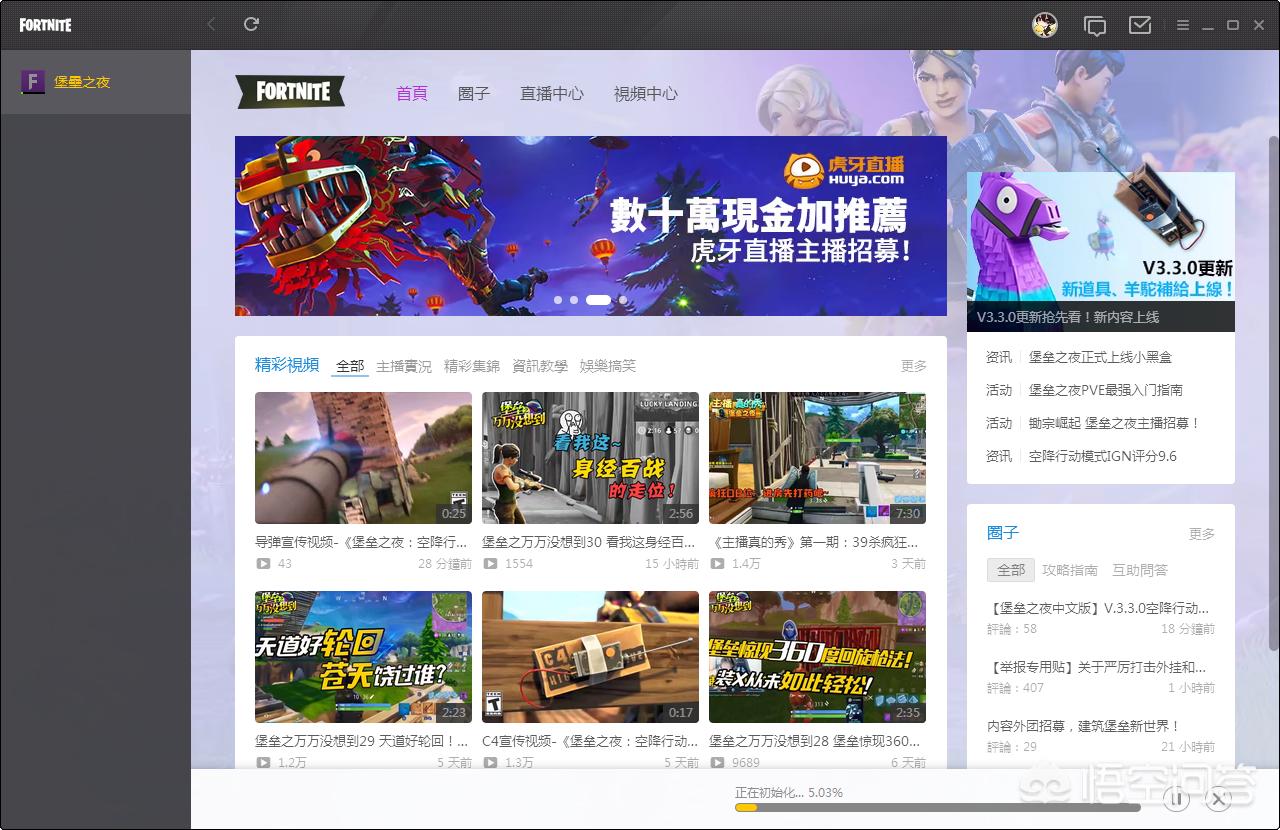Image resolution: width=1280 pixels, height=830 pixels.
Task: Filter videos by 資訊教學
Action: (x=540, y=367)
